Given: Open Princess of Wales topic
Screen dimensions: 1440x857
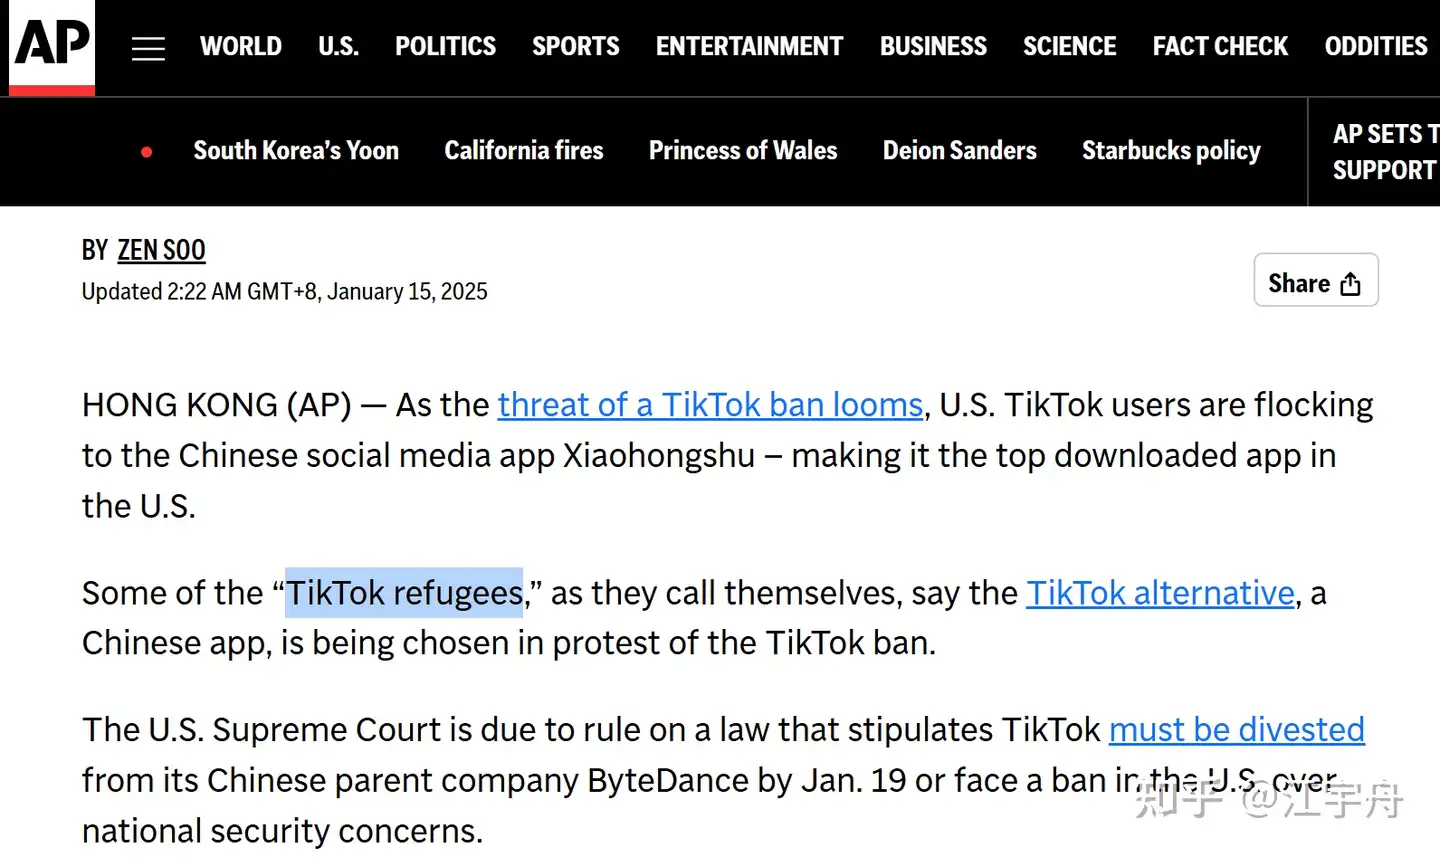Looking at the screenshot, I should tap(743, 151).
